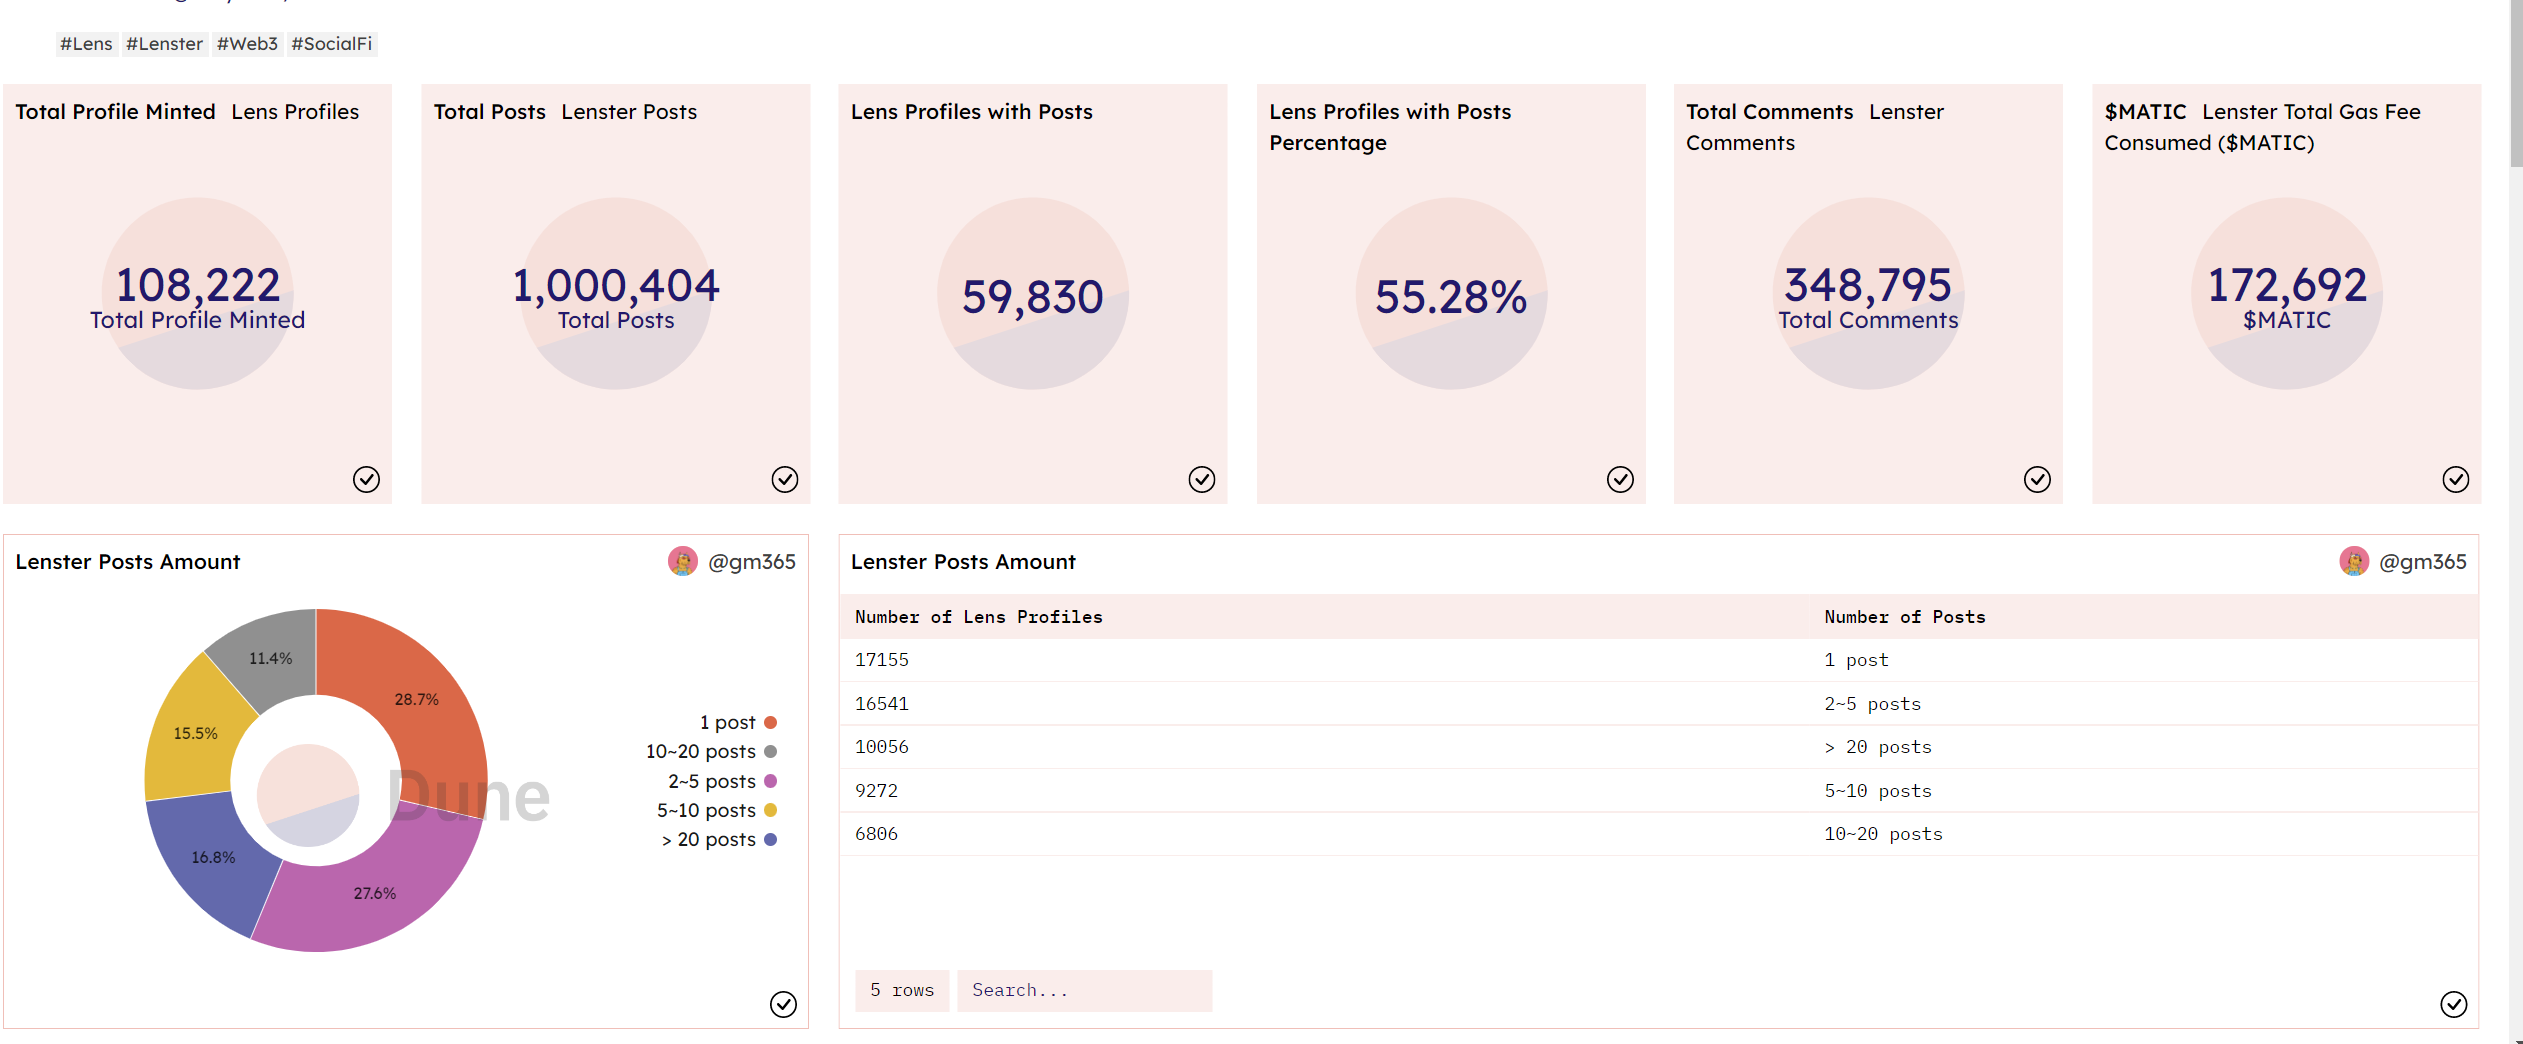2523x1044 pixels.
Task: Click the check icon on Lens Profiles with Posts card showing 59,830
Action: click(x=1202, y=480)
